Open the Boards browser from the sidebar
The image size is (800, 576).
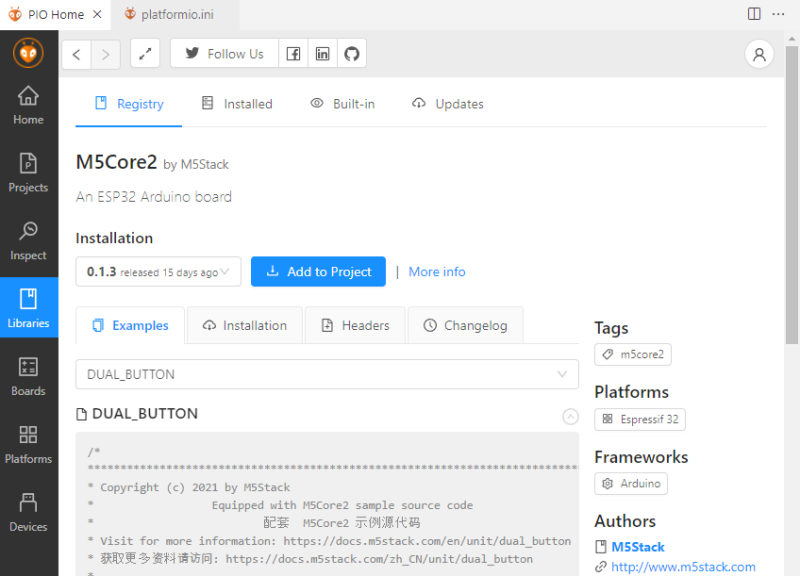[x=29, y=376]
